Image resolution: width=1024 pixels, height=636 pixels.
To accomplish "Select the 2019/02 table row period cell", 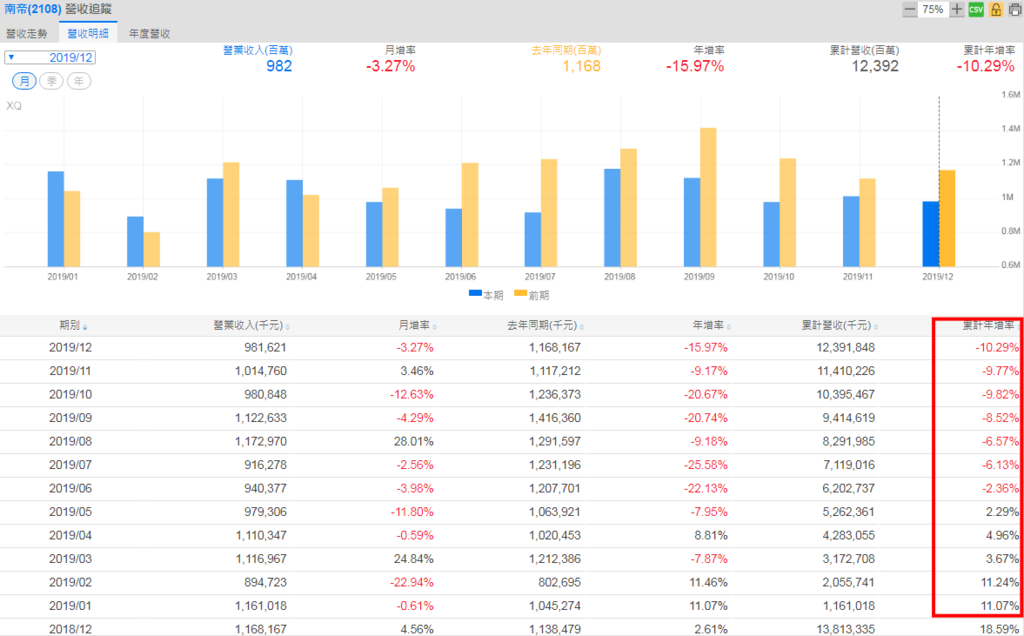I will pyautogui.click(x=71, y=583).
